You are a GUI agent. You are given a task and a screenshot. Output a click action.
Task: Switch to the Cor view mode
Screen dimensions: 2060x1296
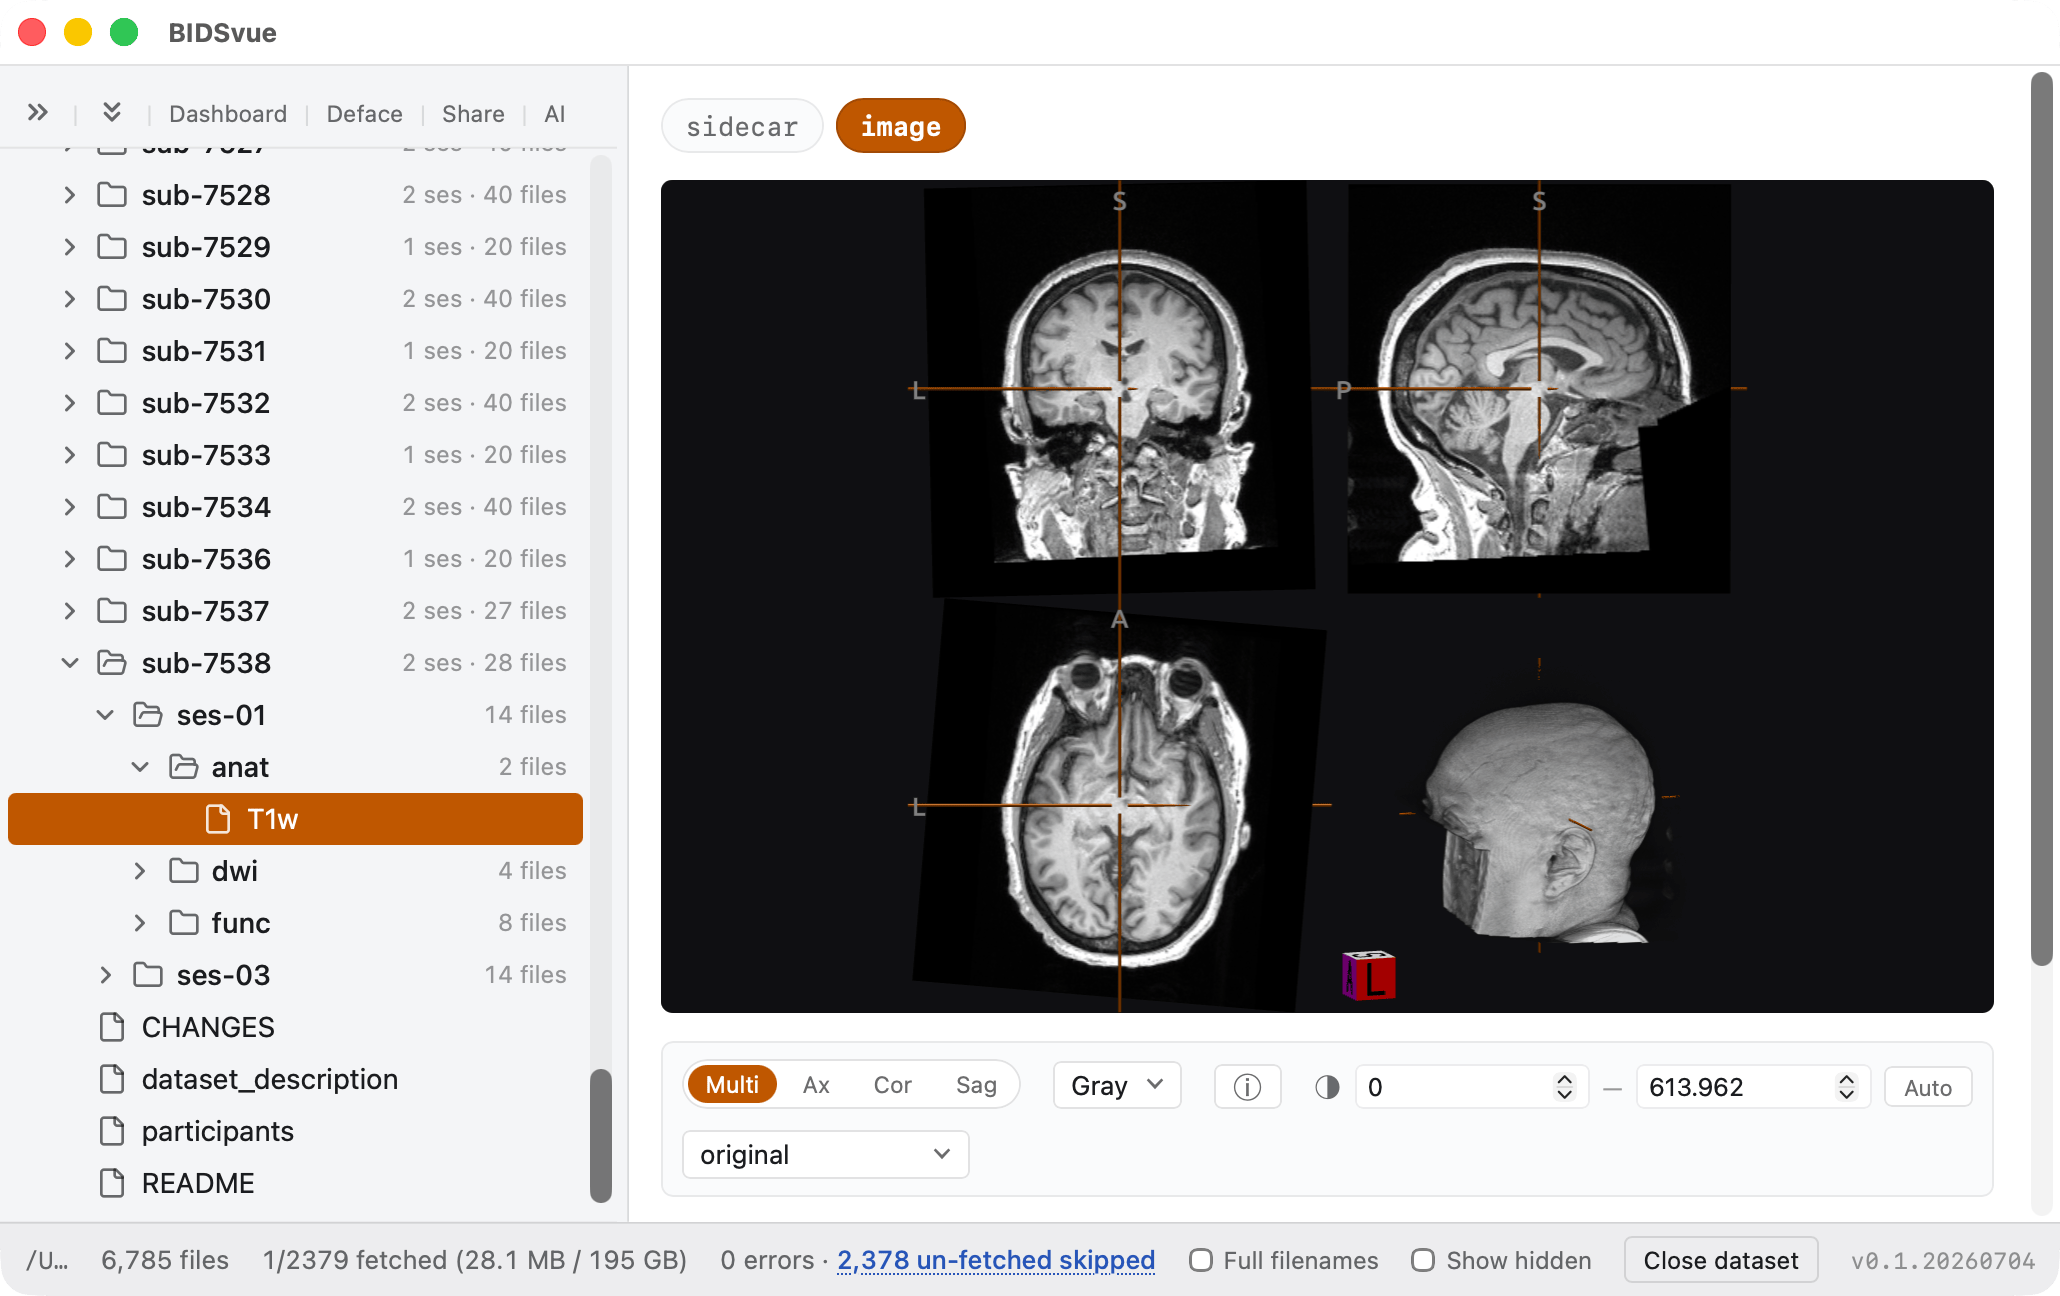point(892,1085)
